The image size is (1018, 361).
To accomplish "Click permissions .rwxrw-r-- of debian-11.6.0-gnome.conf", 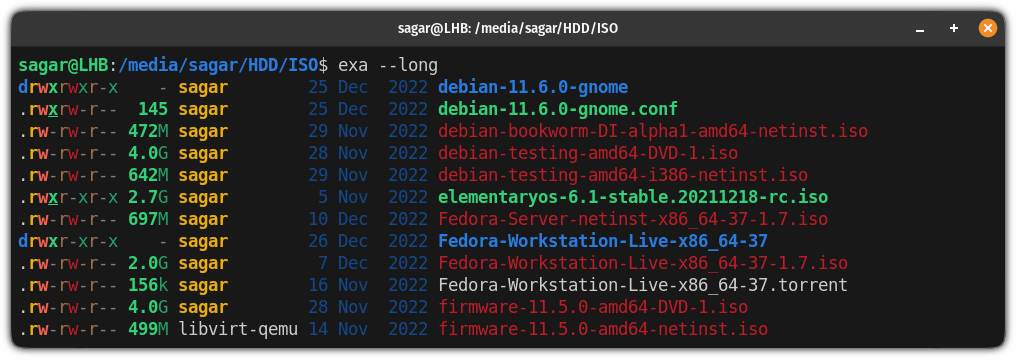I will pyautogui.click(x=68, y=109).
